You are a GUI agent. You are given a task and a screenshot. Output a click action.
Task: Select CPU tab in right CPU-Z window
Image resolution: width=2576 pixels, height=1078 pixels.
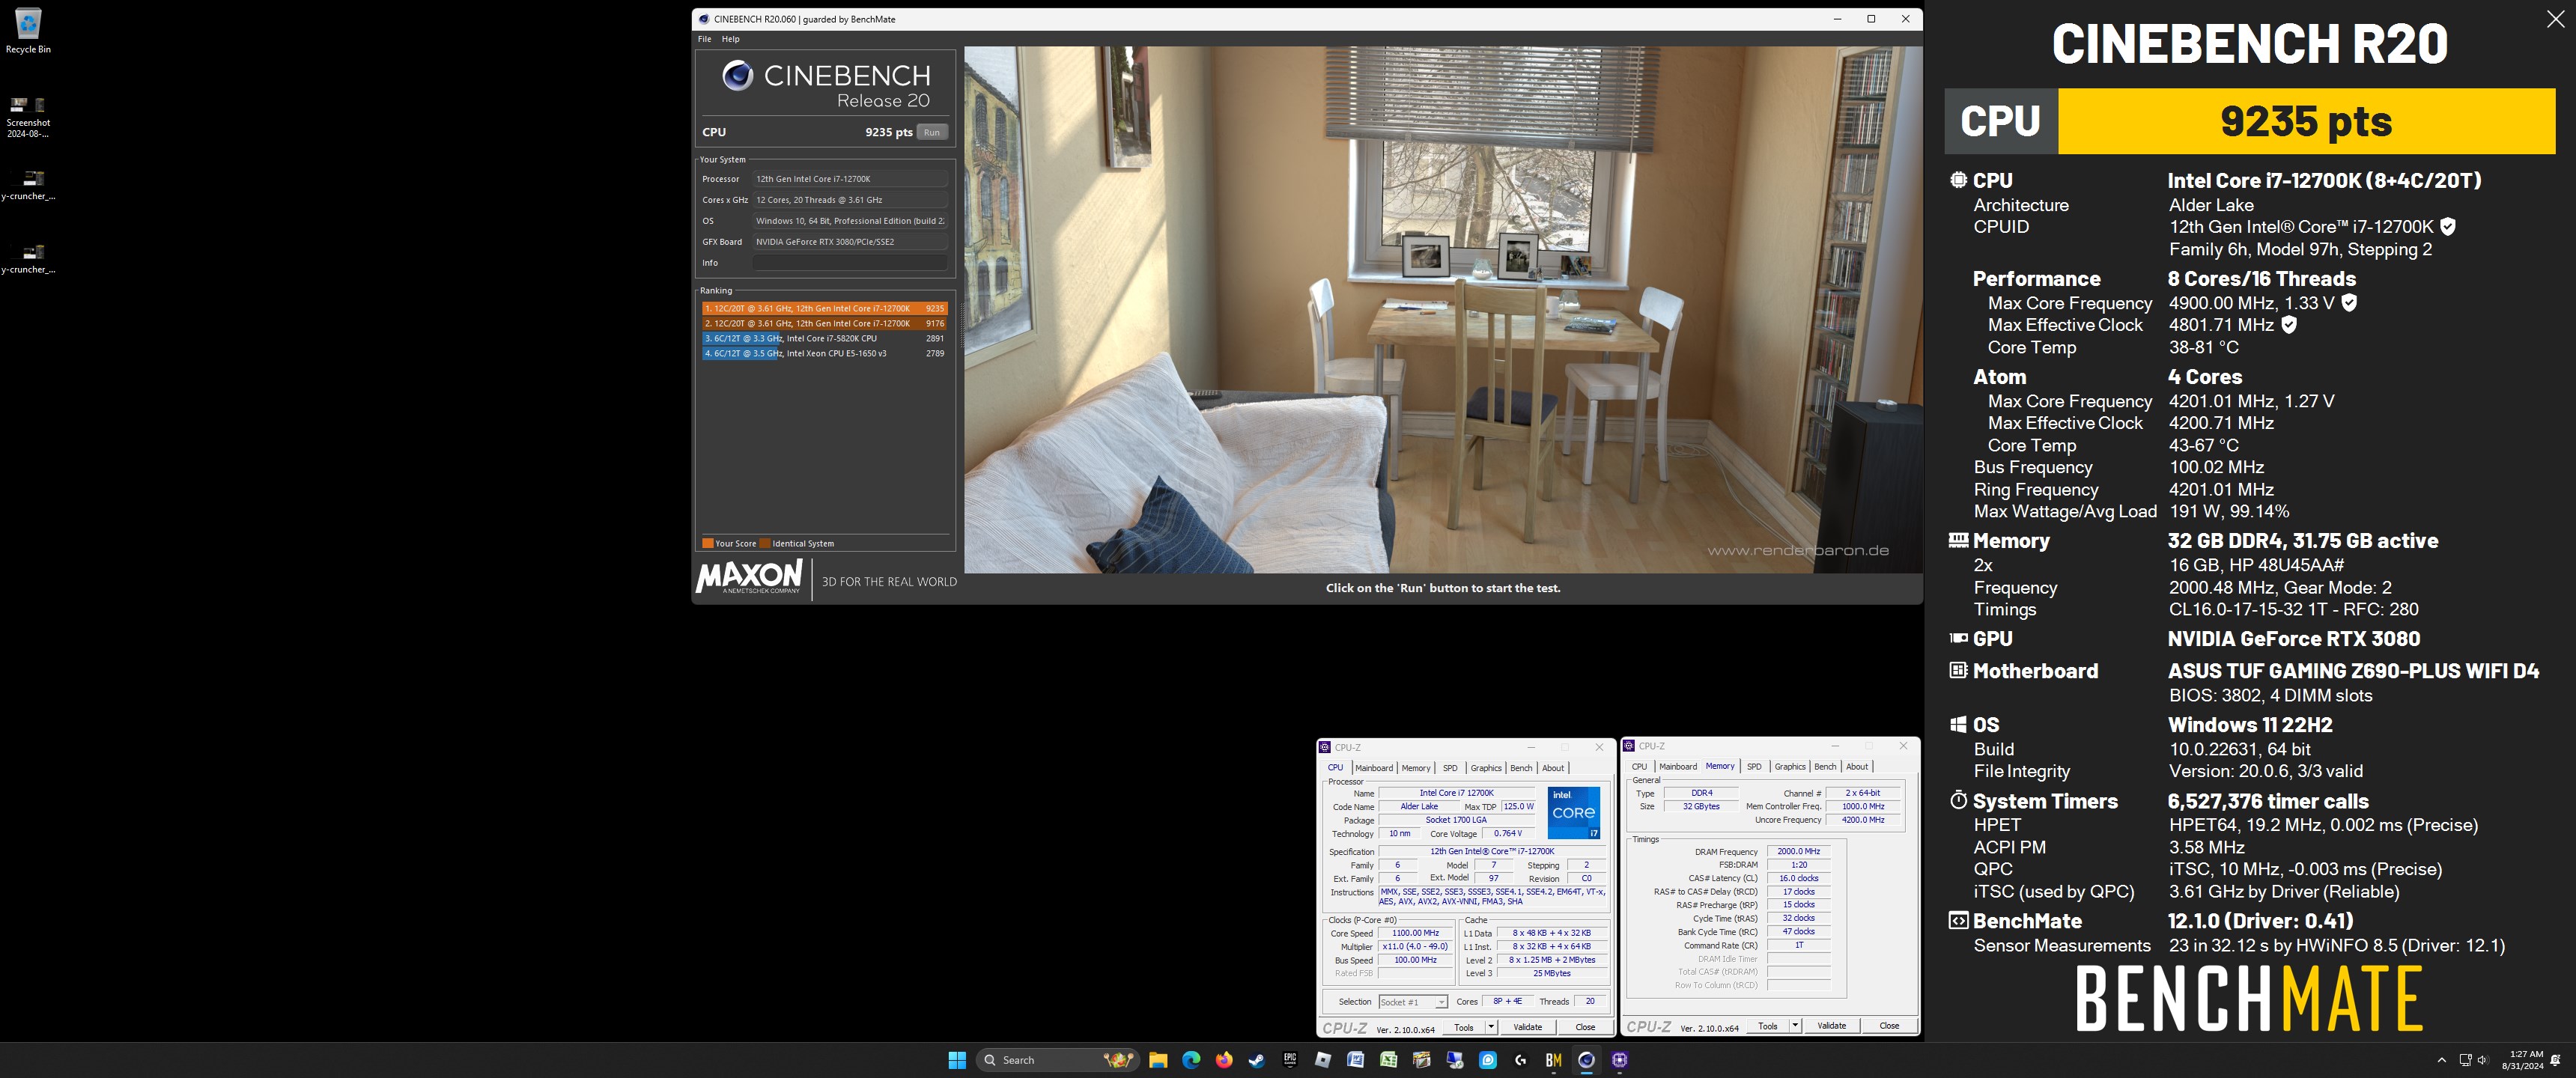(x=1639, y=767)
